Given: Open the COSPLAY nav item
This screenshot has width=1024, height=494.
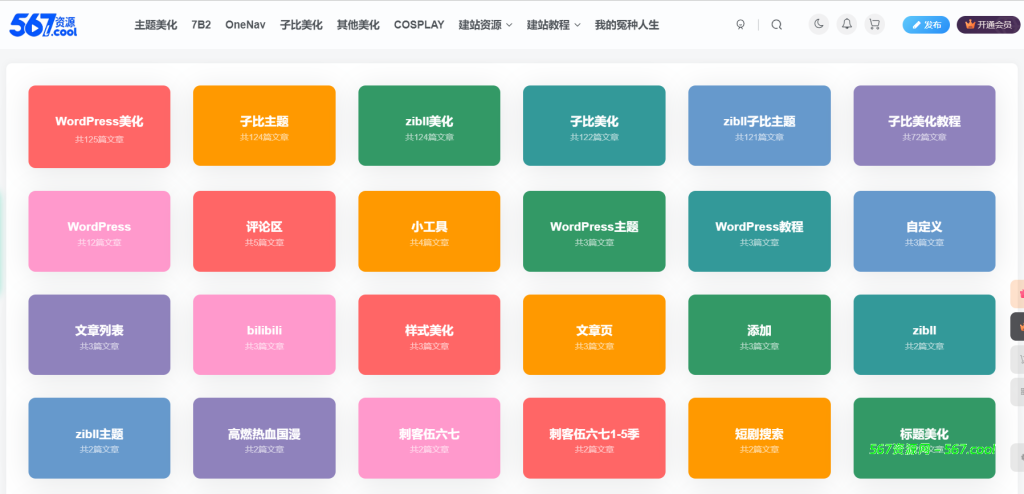Looking at the screenshot, I should coord(419,25).
